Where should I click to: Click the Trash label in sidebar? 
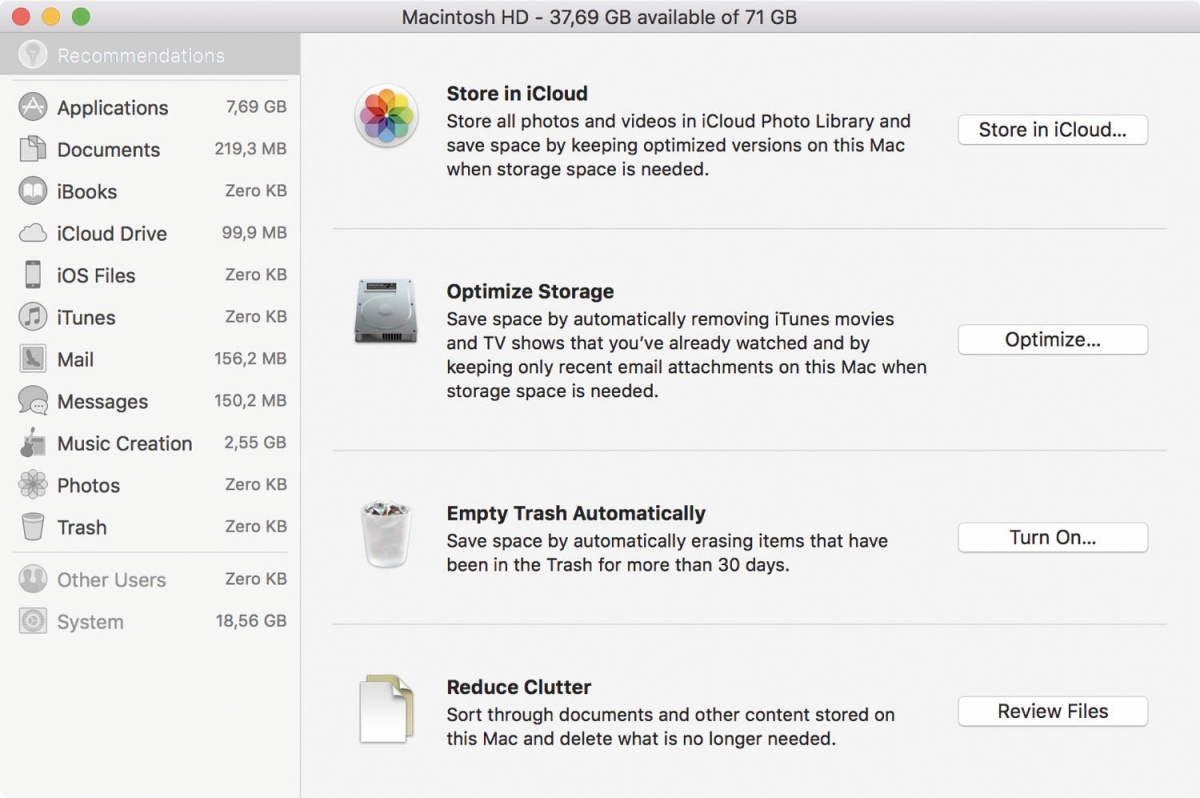click(82, 527)
